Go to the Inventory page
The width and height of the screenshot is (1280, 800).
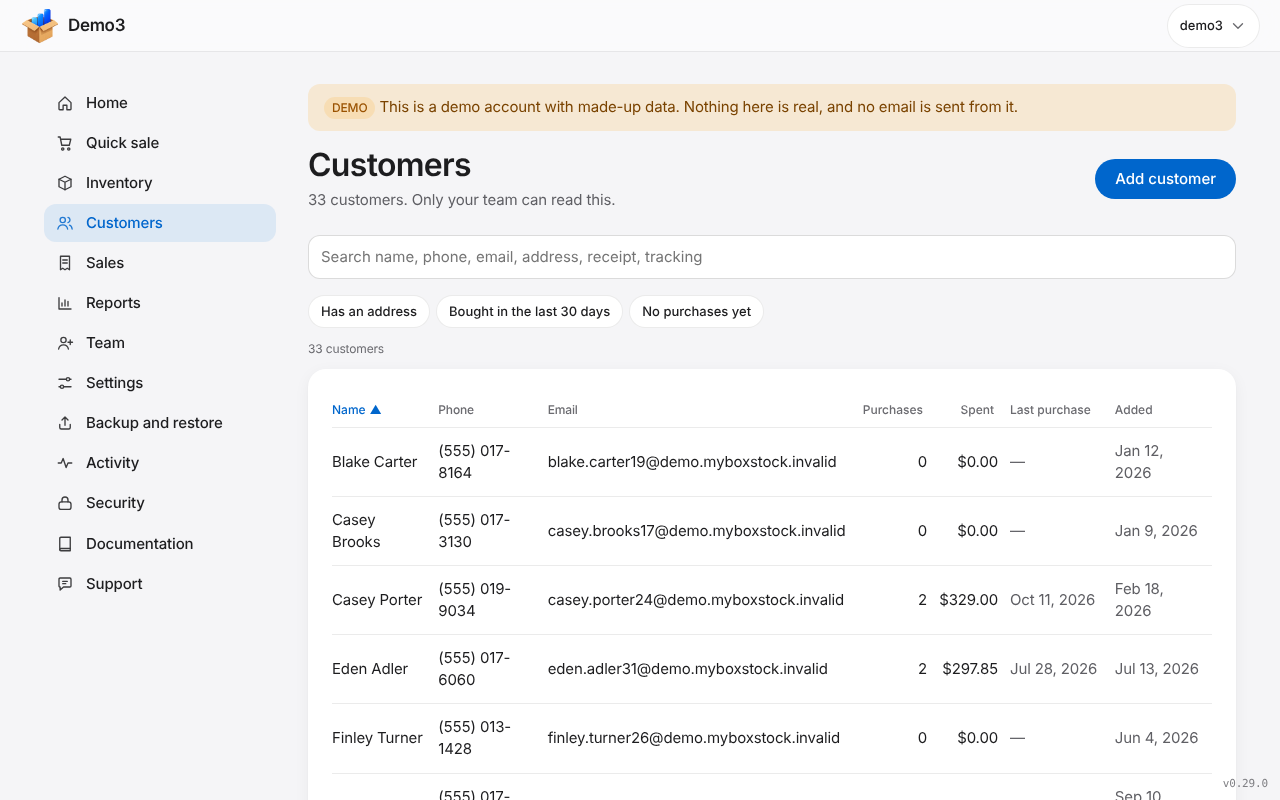[160, 183]
